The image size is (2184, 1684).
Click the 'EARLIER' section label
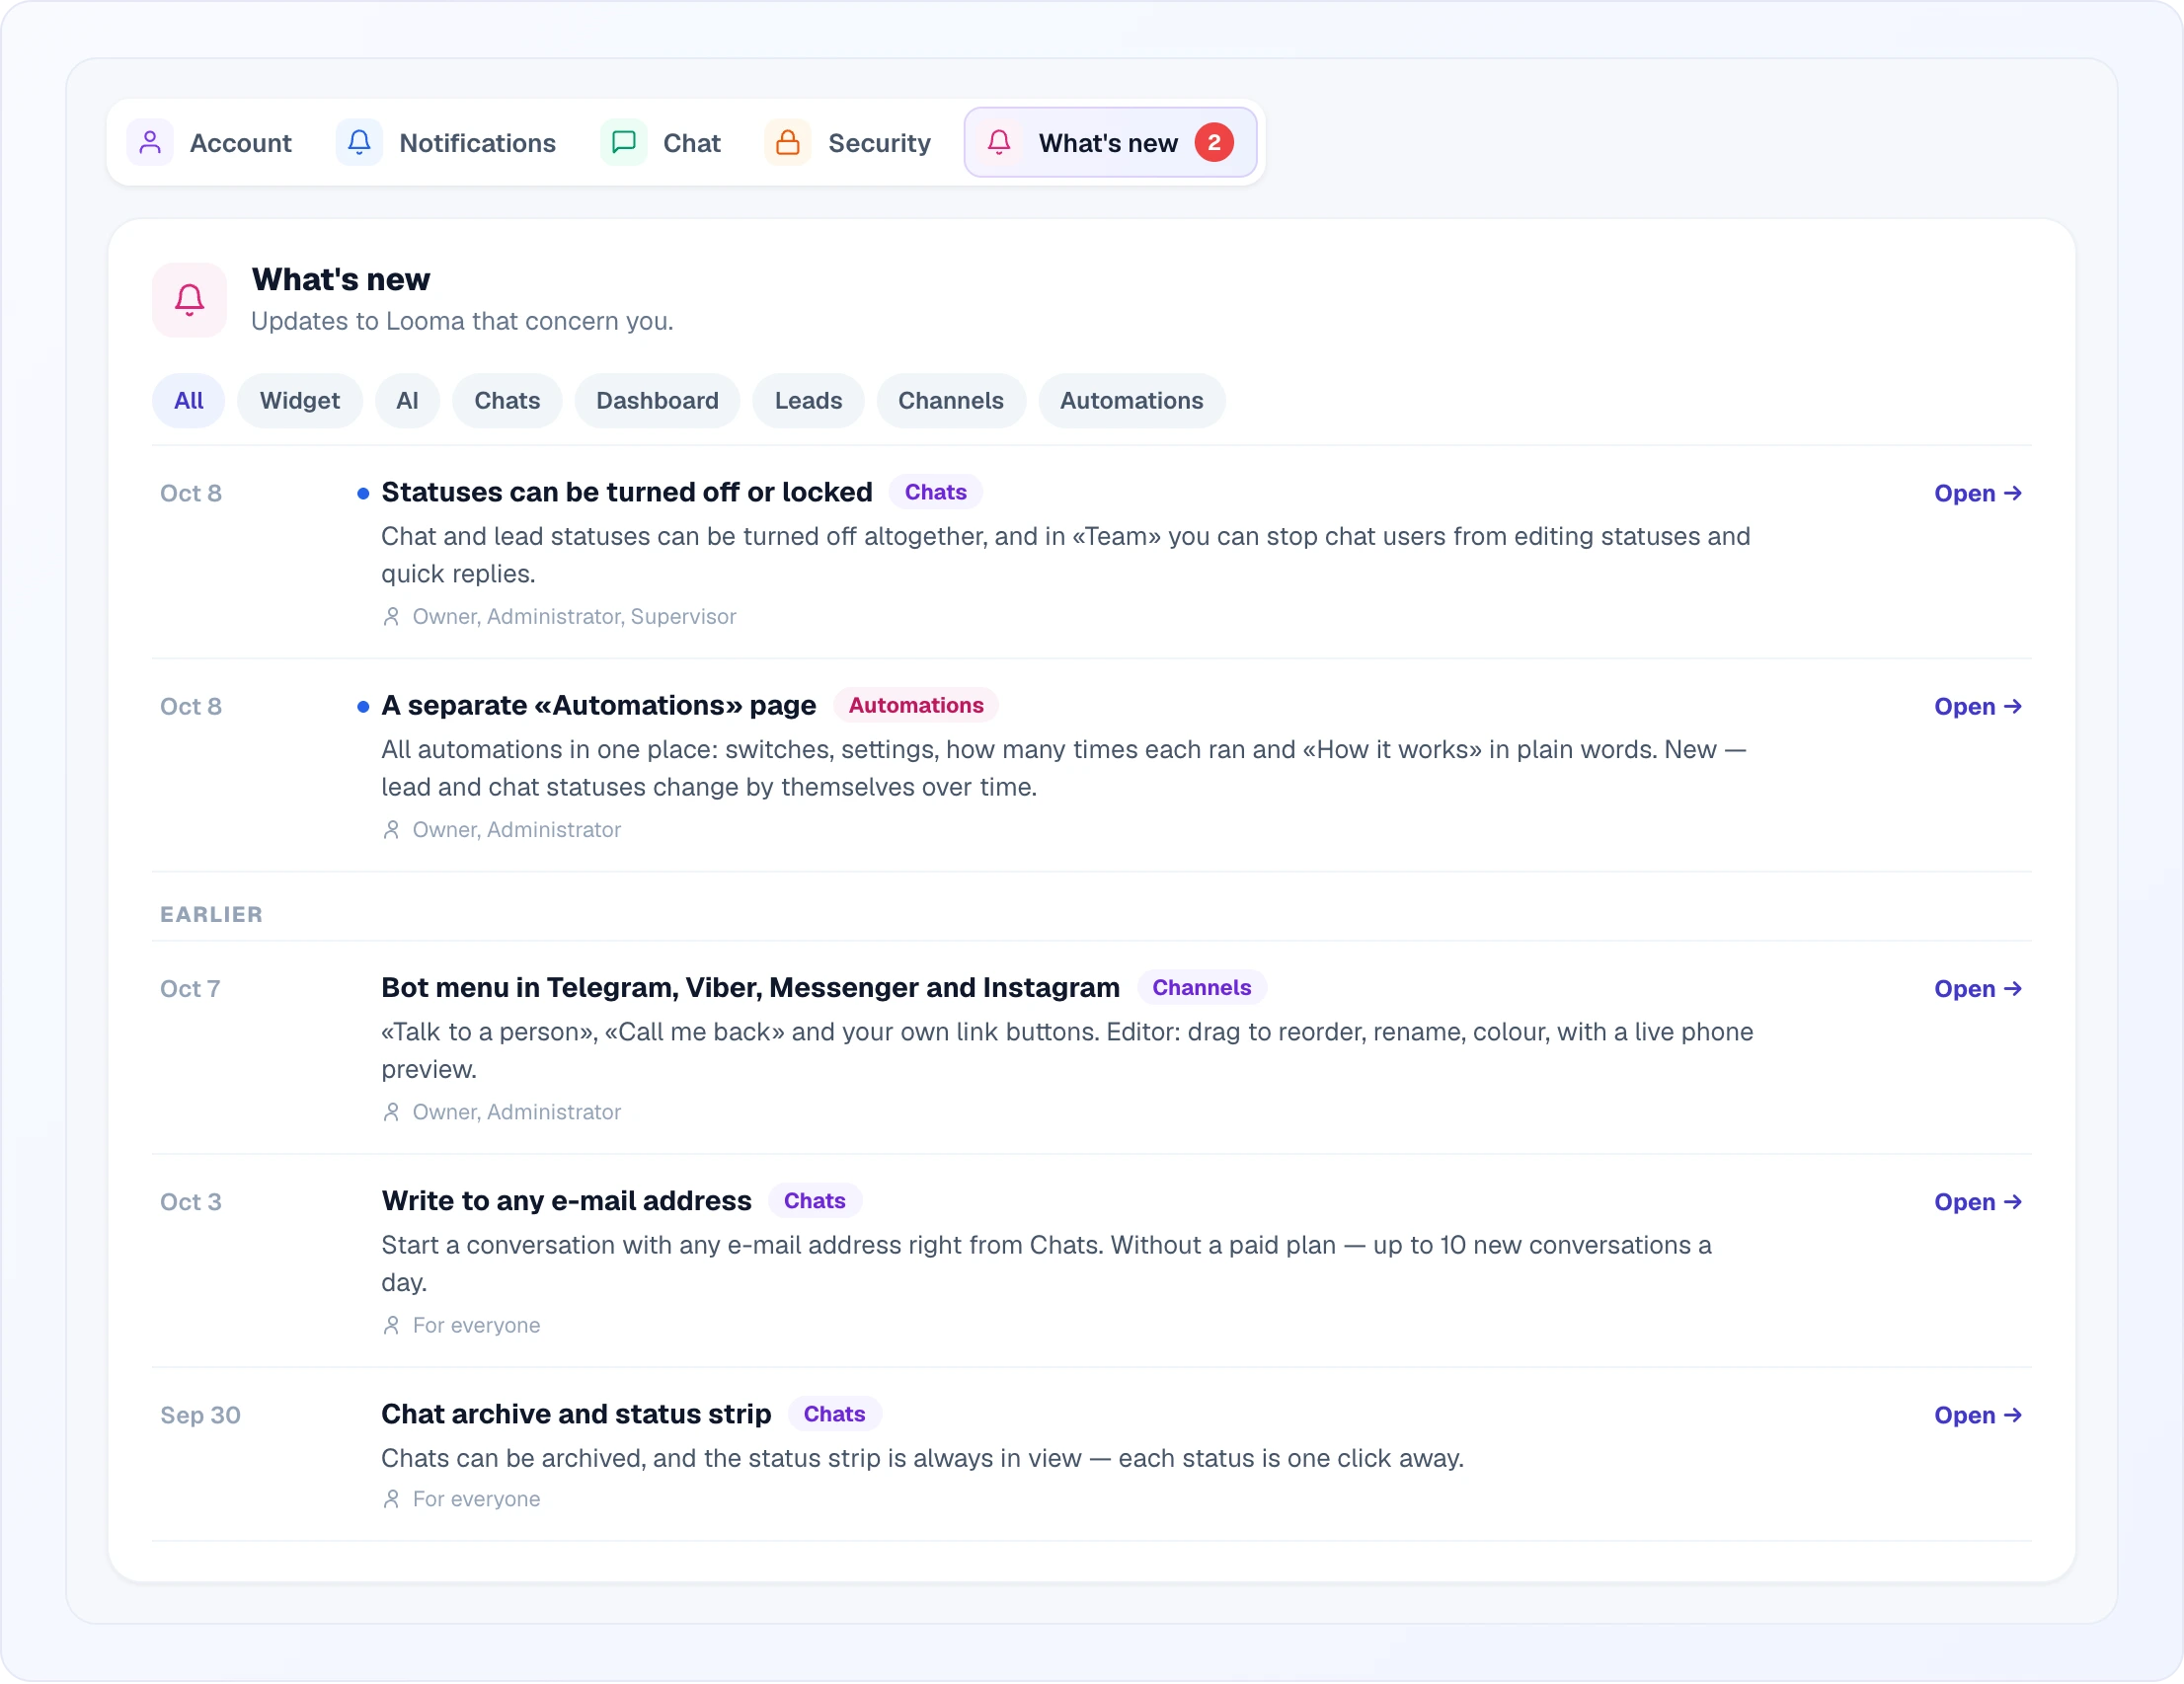tap(212, 915)
